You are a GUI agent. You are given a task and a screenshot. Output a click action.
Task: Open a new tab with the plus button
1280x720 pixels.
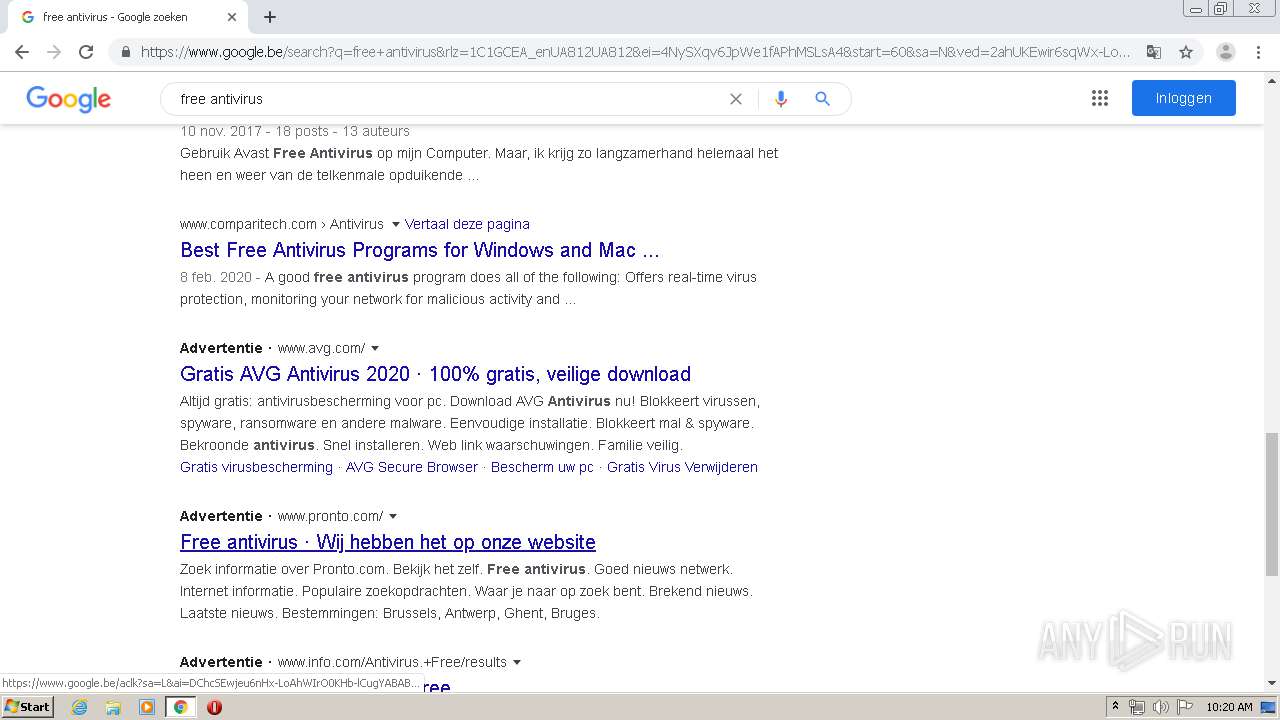point(270,17)
